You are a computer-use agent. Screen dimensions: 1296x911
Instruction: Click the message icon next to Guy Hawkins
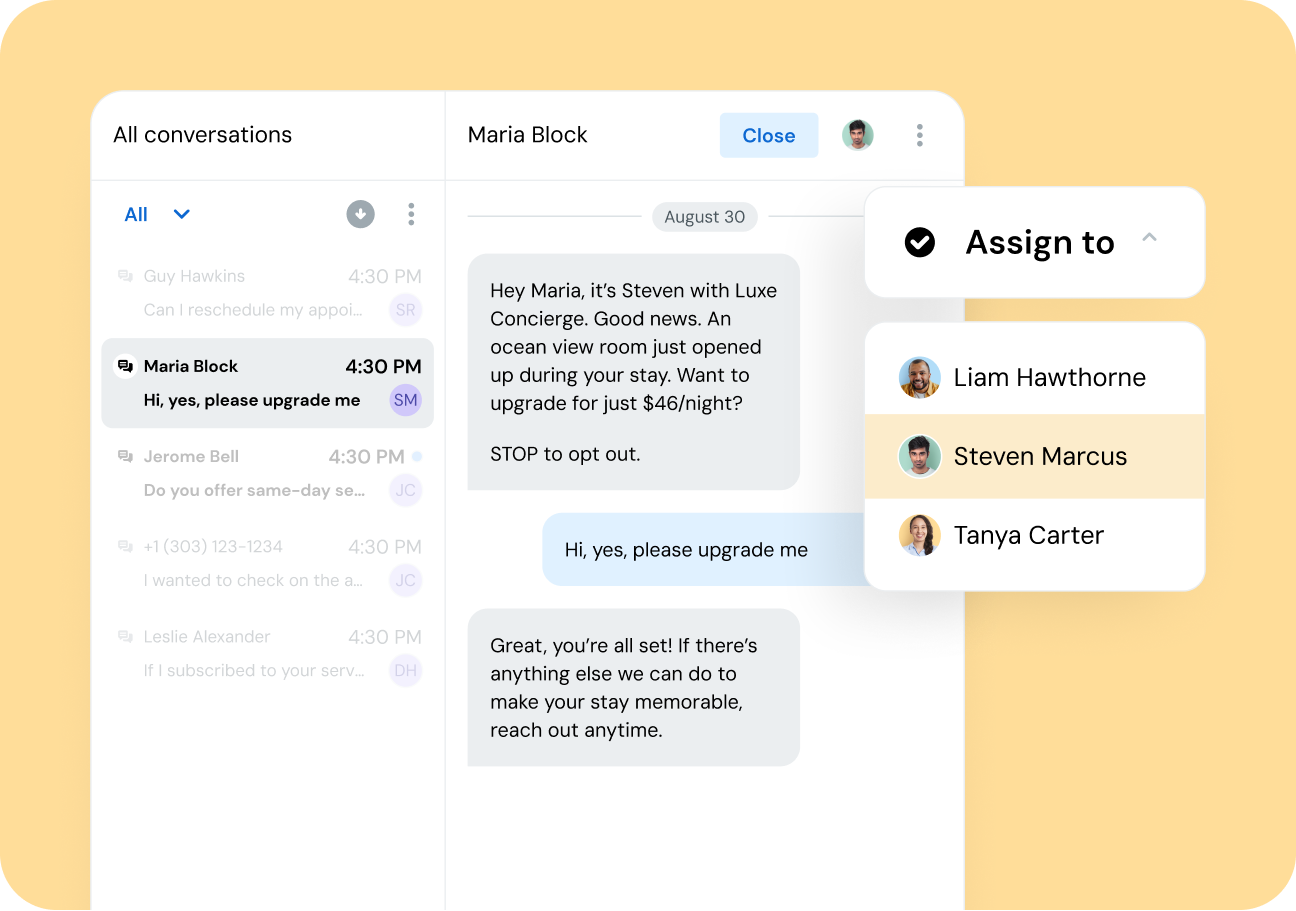pyautogui.click(x=125, y=276)
